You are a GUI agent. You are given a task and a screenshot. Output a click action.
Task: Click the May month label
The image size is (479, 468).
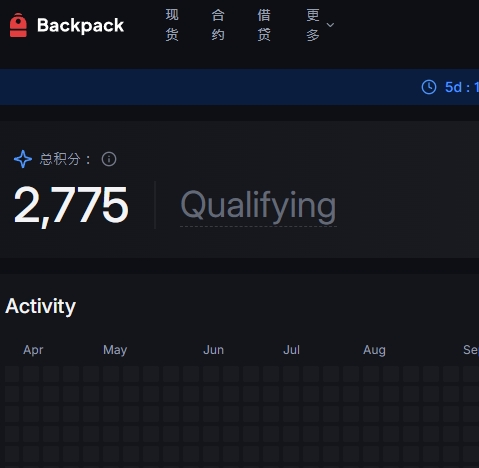(x=115, y=350)
